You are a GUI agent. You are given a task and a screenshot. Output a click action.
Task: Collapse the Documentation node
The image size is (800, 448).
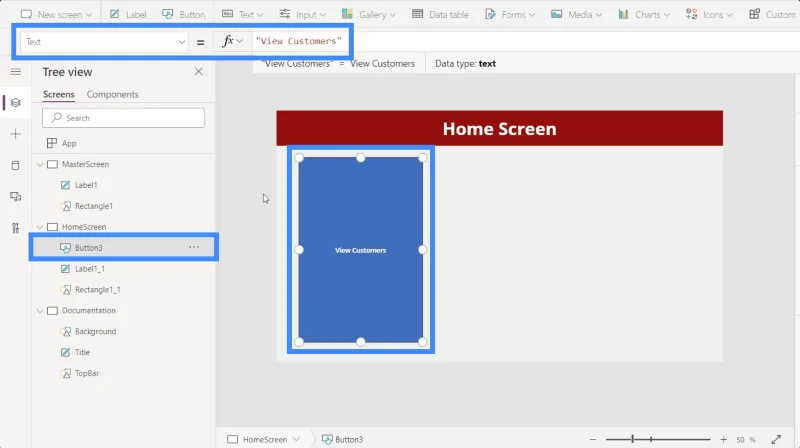40,311
